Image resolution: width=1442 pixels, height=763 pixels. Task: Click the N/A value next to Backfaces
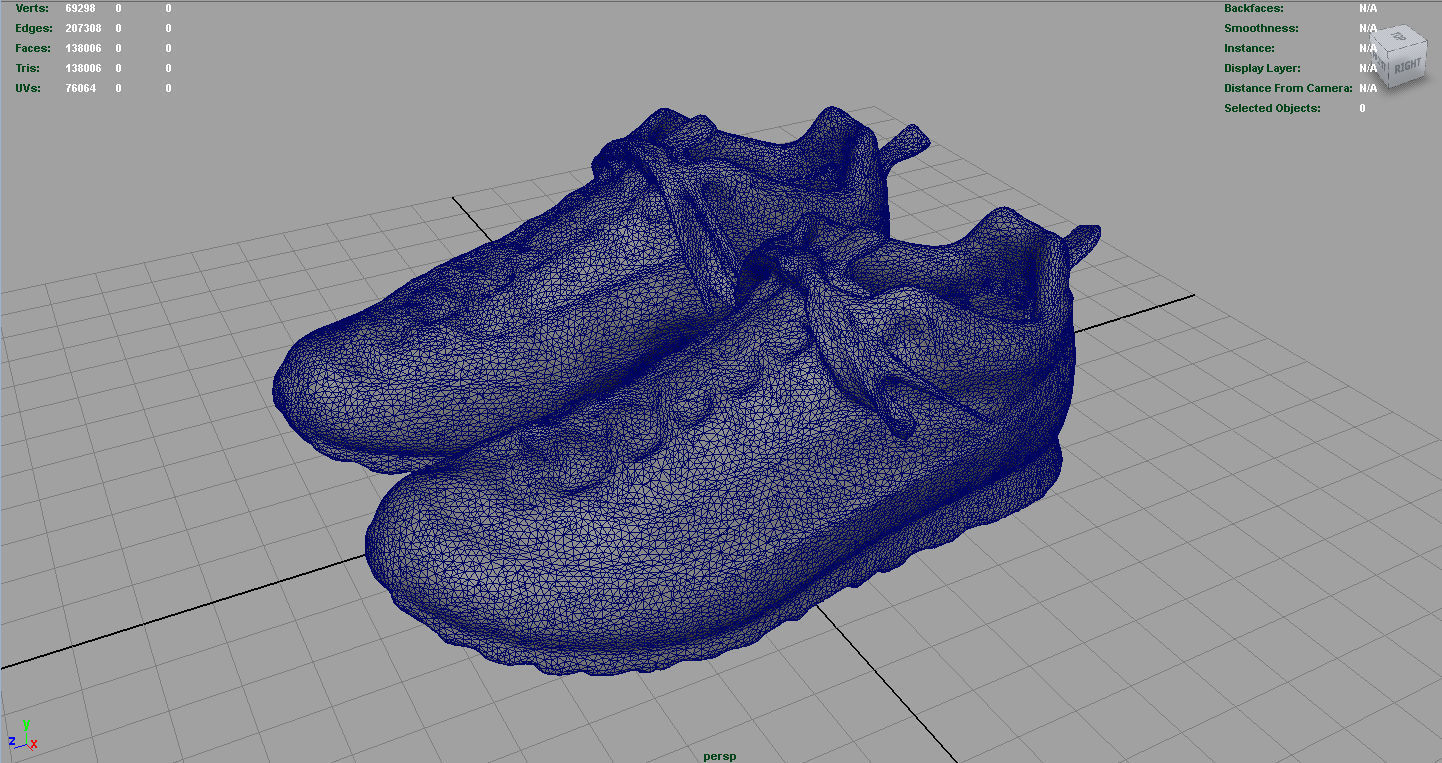click(x=1368, y=8)
